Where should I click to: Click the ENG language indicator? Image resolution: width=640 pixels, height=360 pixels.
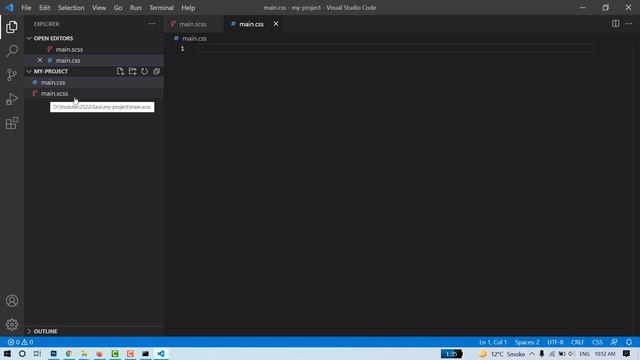(x=584, y=354)
